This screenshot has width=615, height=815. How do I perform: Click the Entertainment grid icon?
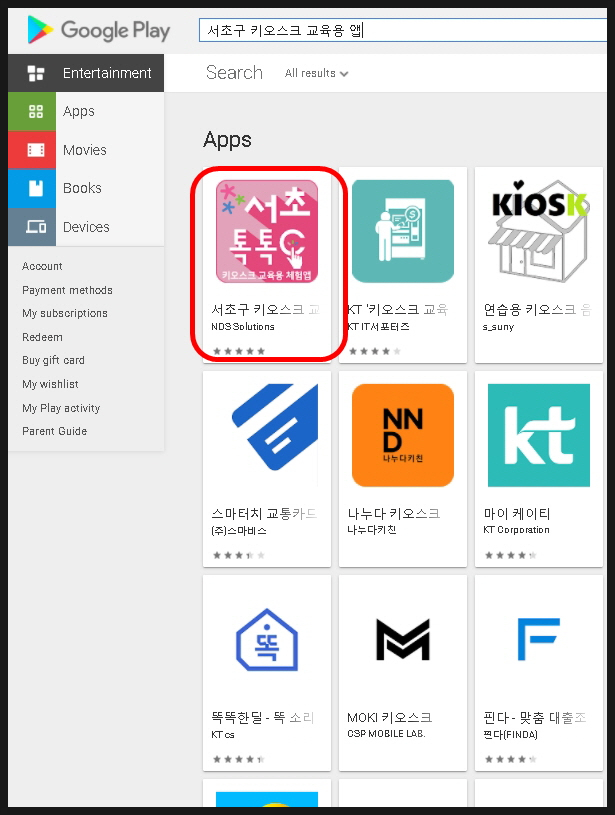pos(36,73)
